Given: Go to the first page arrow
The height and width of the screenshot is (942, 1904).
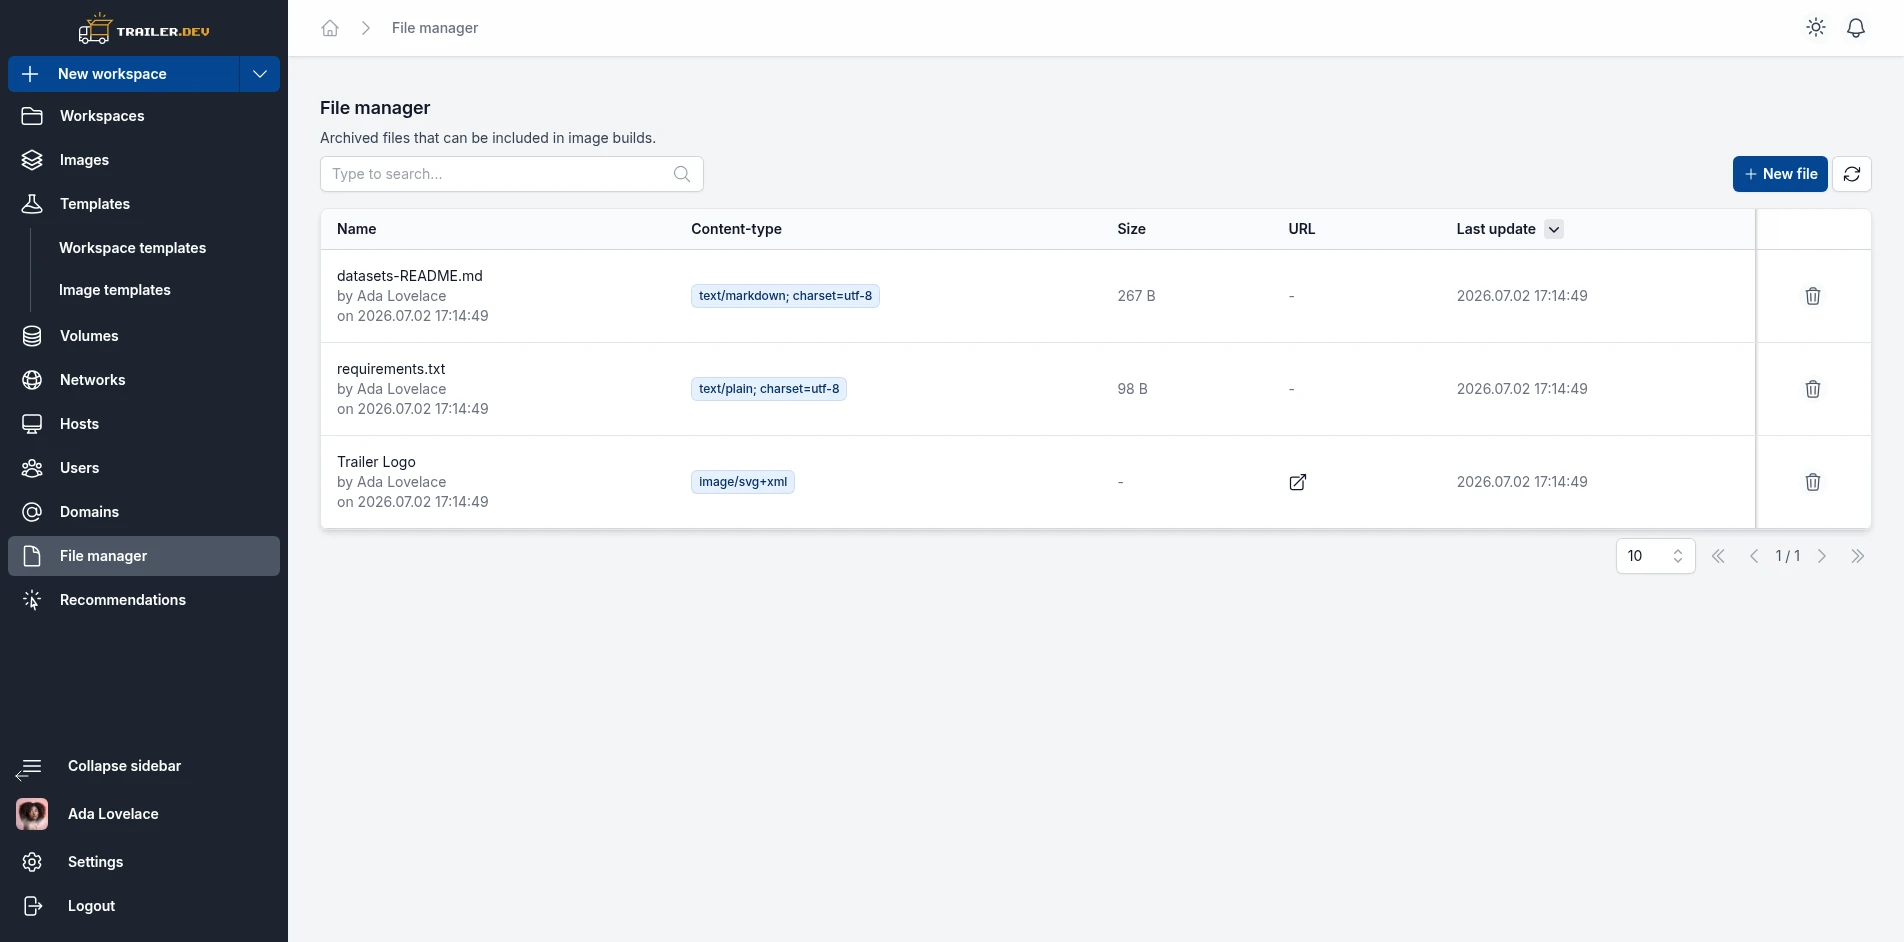Looking at the screenshot, I should pos(1718,556).
